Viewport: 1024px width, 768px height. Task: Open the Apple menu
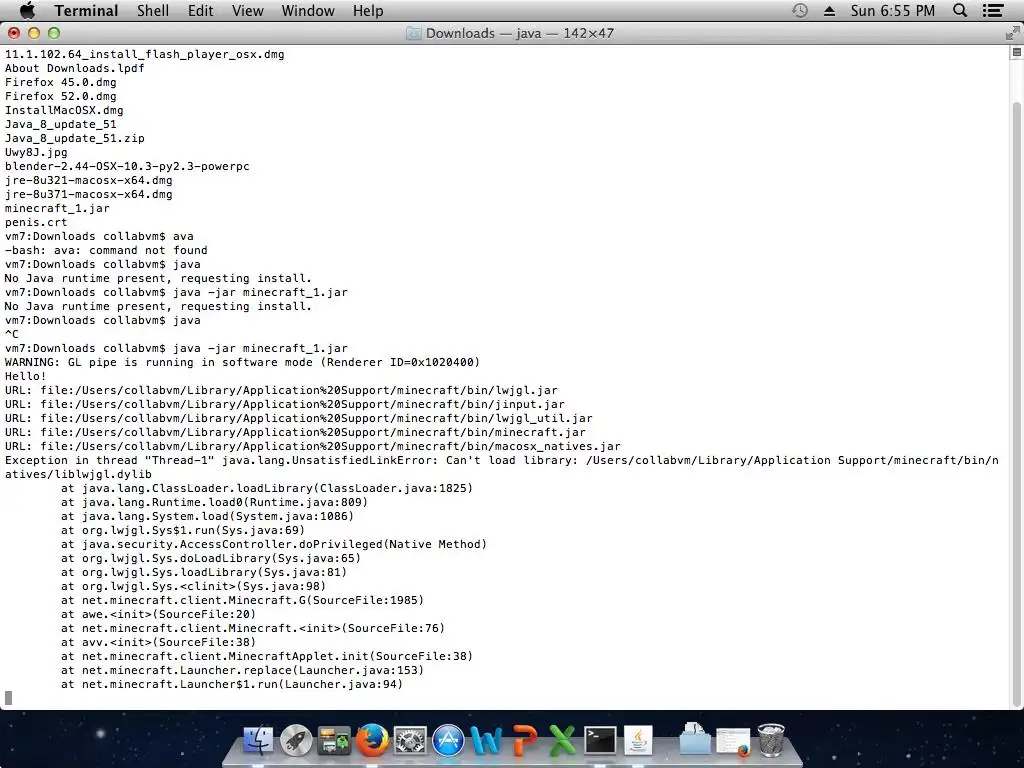27,10
